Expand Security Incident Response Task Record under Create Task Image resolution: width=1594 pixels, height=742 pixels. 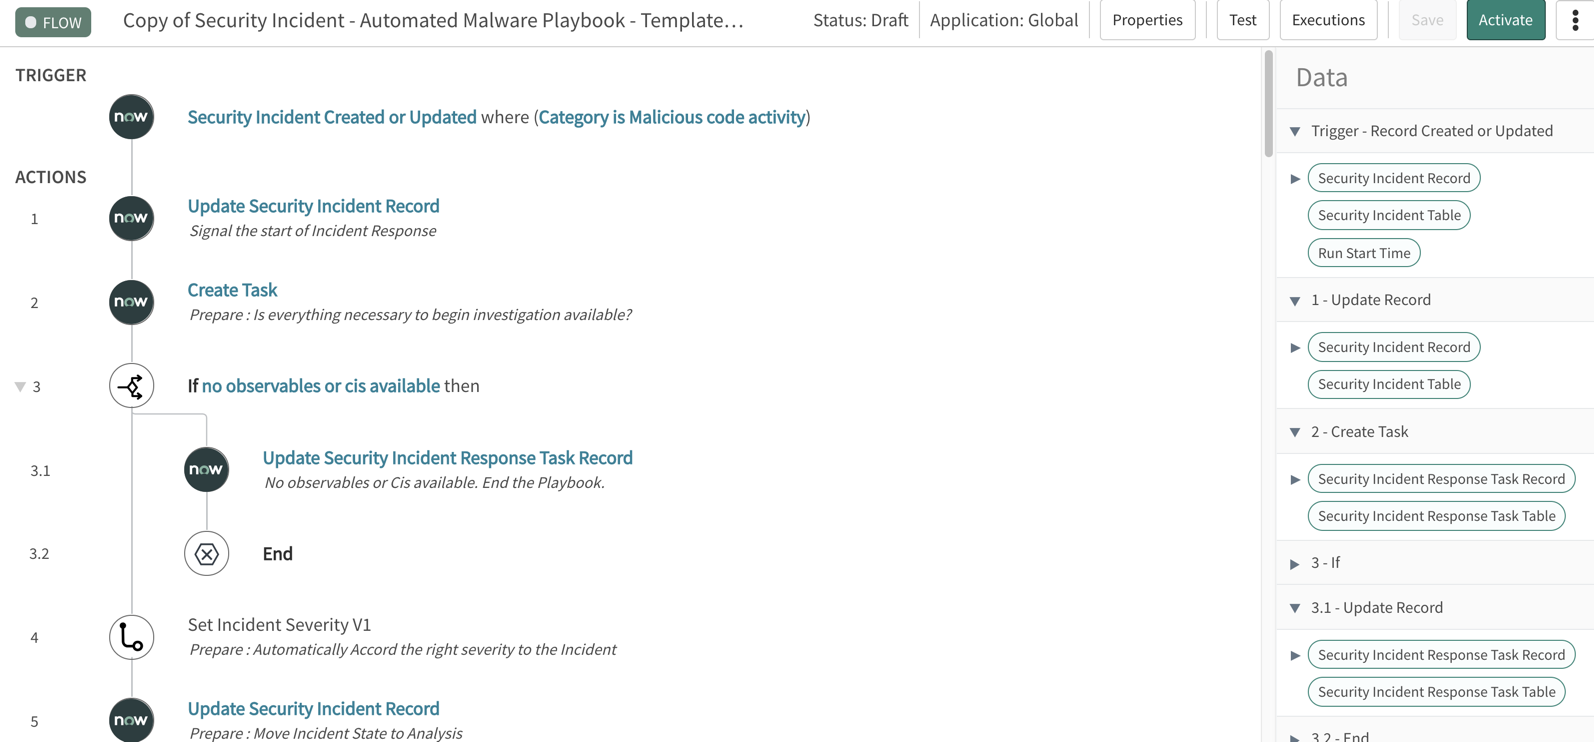(x=1295, y=479)
